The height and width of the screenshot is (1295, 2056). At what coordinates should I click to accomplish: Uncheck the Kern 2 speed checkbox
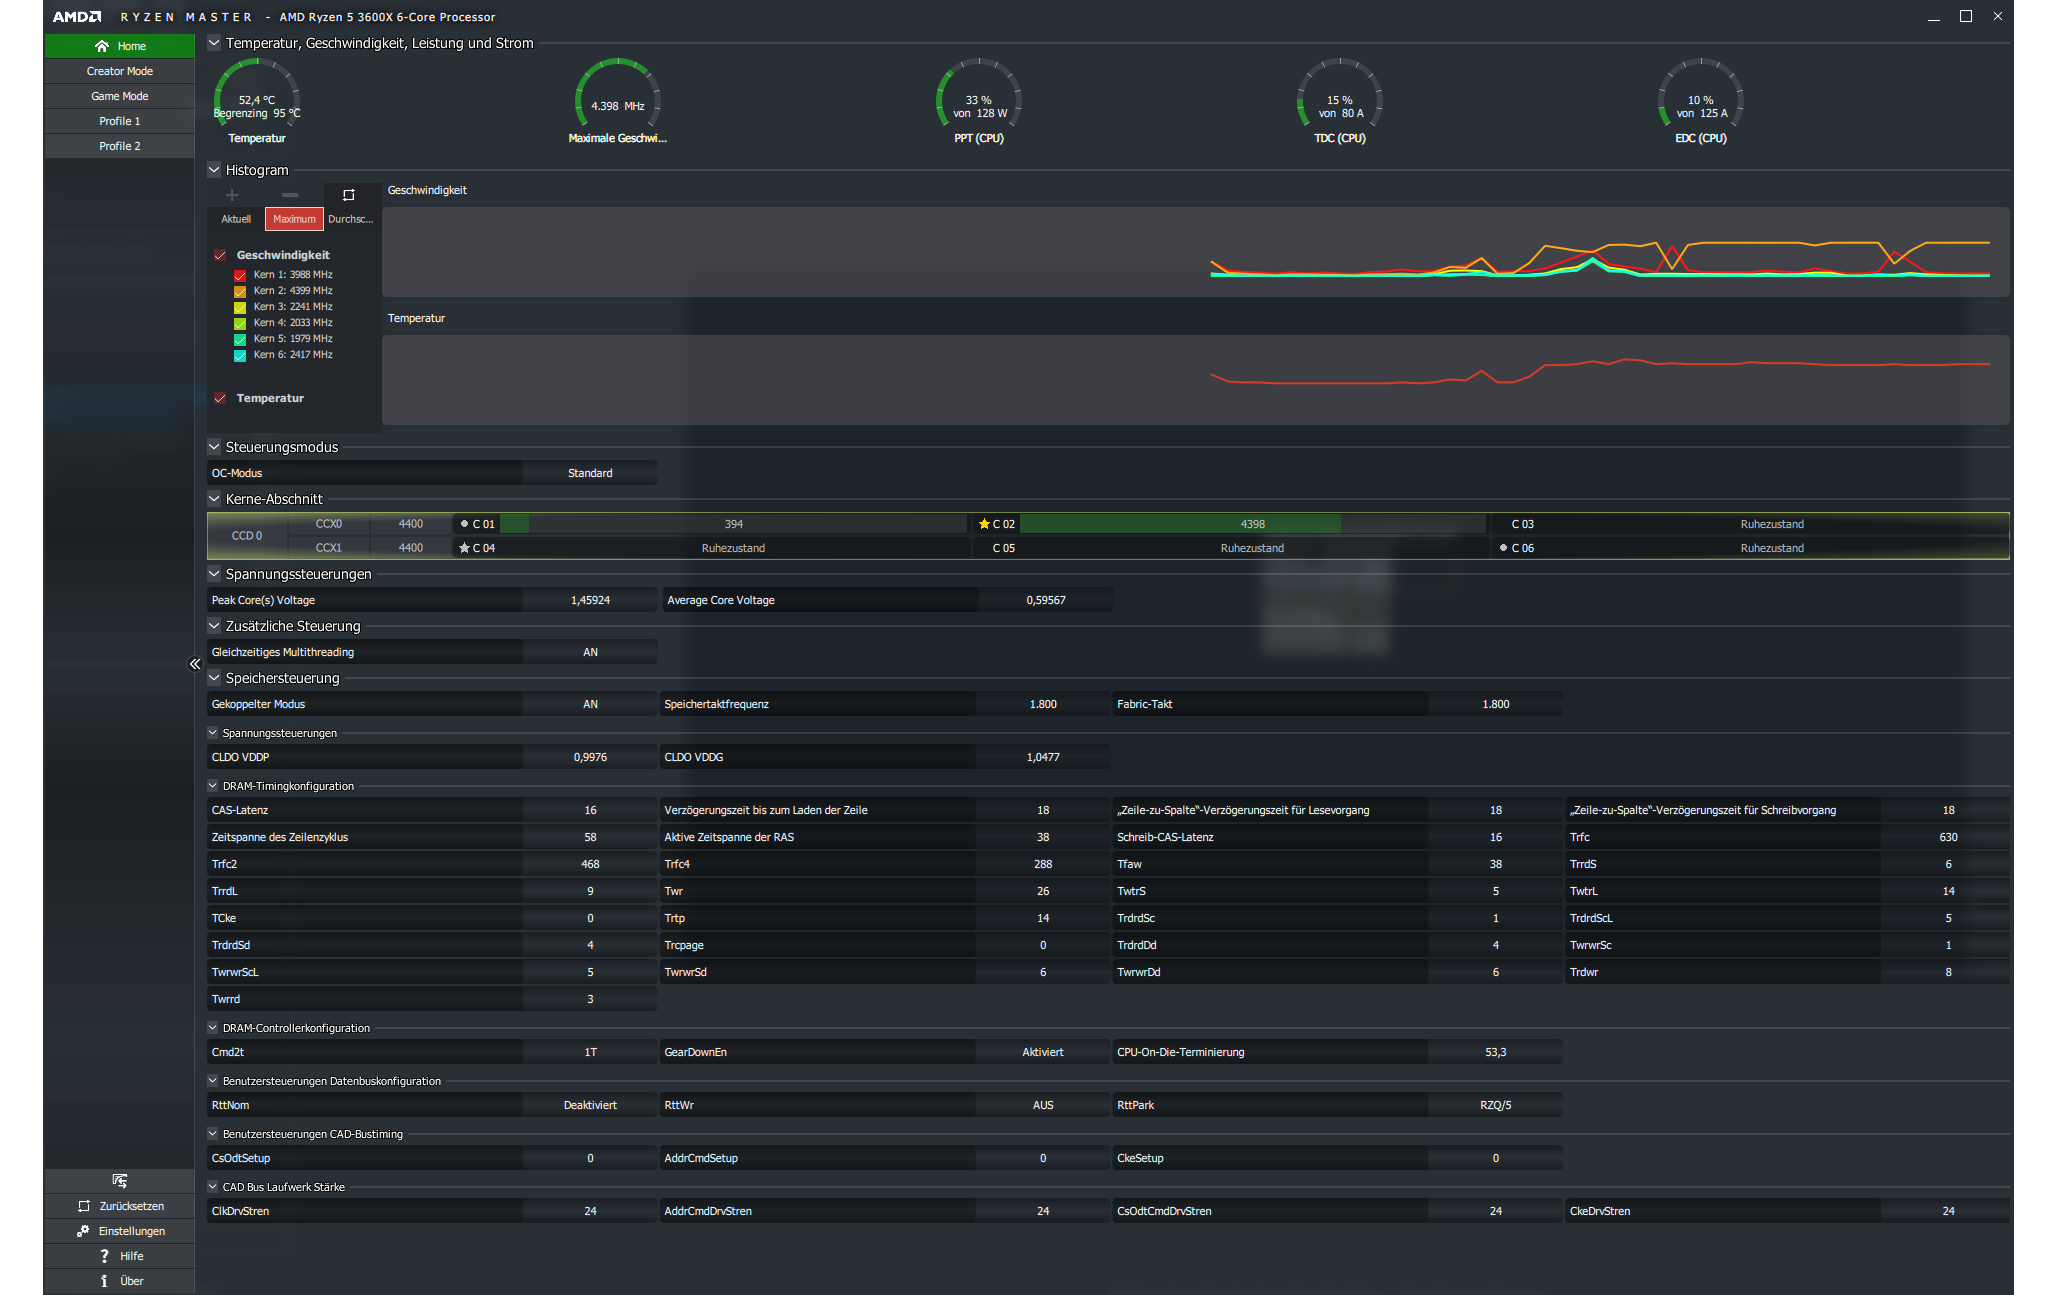click(240, 291)
